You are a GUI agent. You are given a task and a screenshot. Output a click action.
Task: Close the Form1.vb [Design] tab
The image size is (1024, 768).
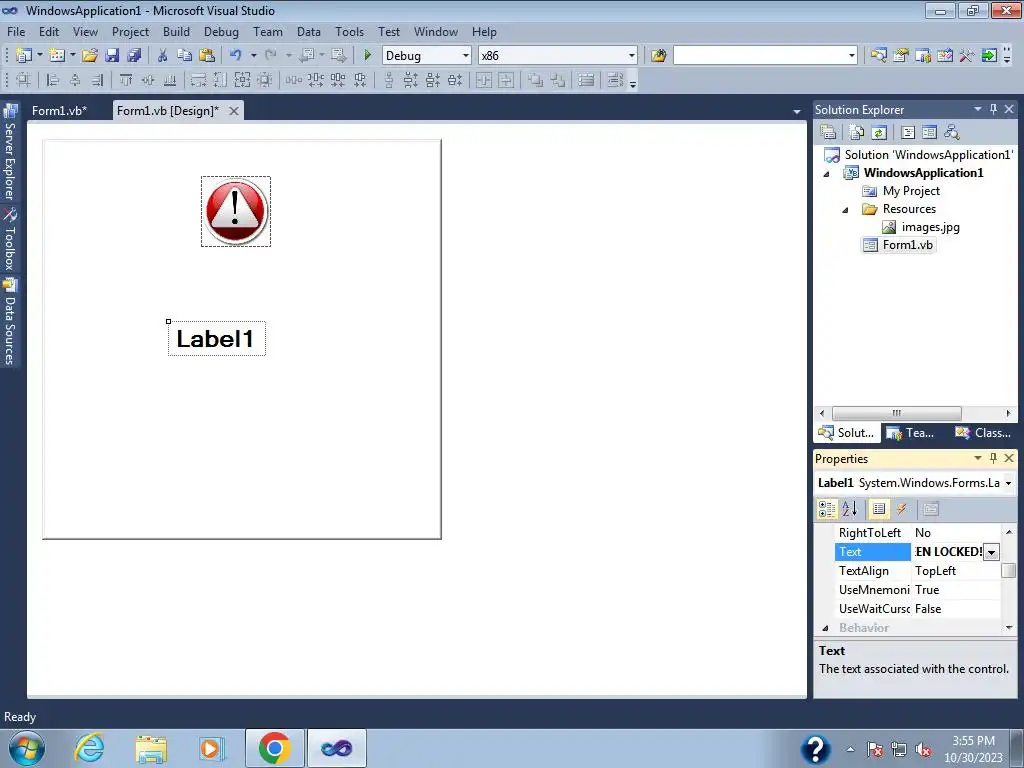233,111
